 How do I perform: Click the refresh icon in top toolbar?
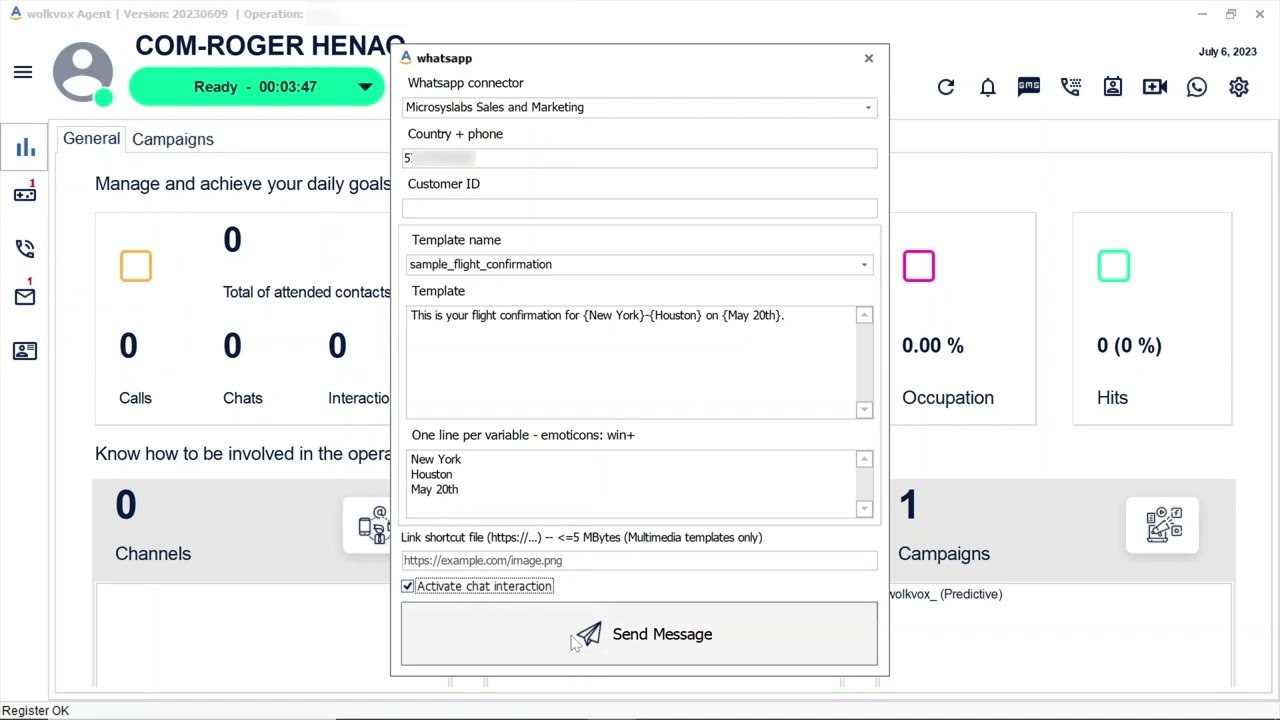click(x=946, y=87)
